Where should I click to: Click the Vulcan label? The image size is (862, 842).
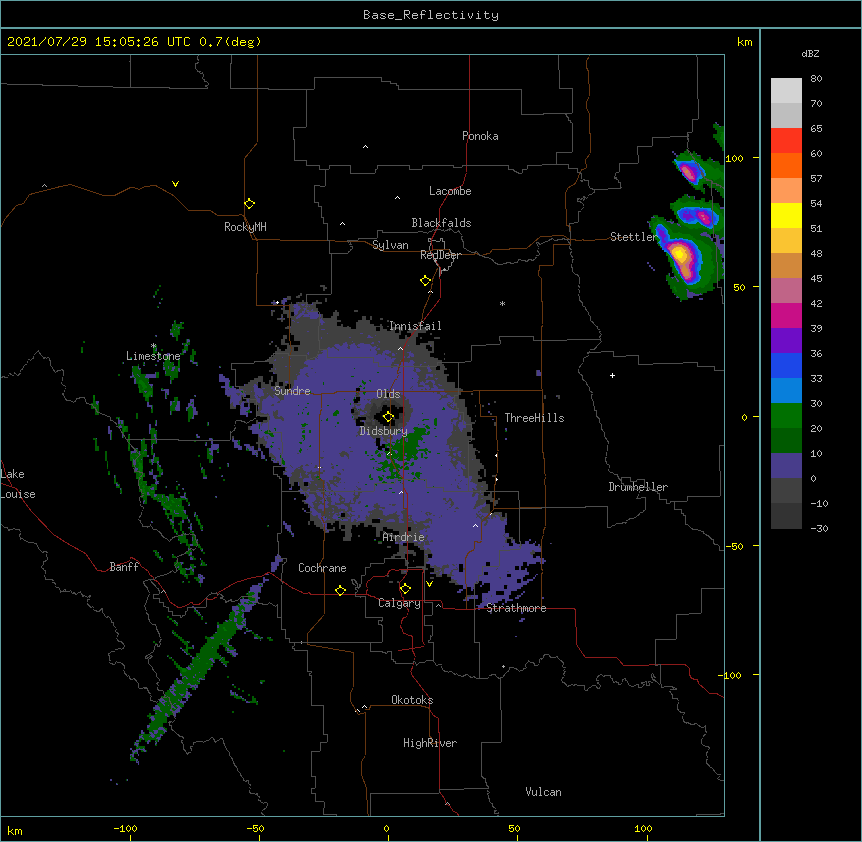[x=543, y=792]
